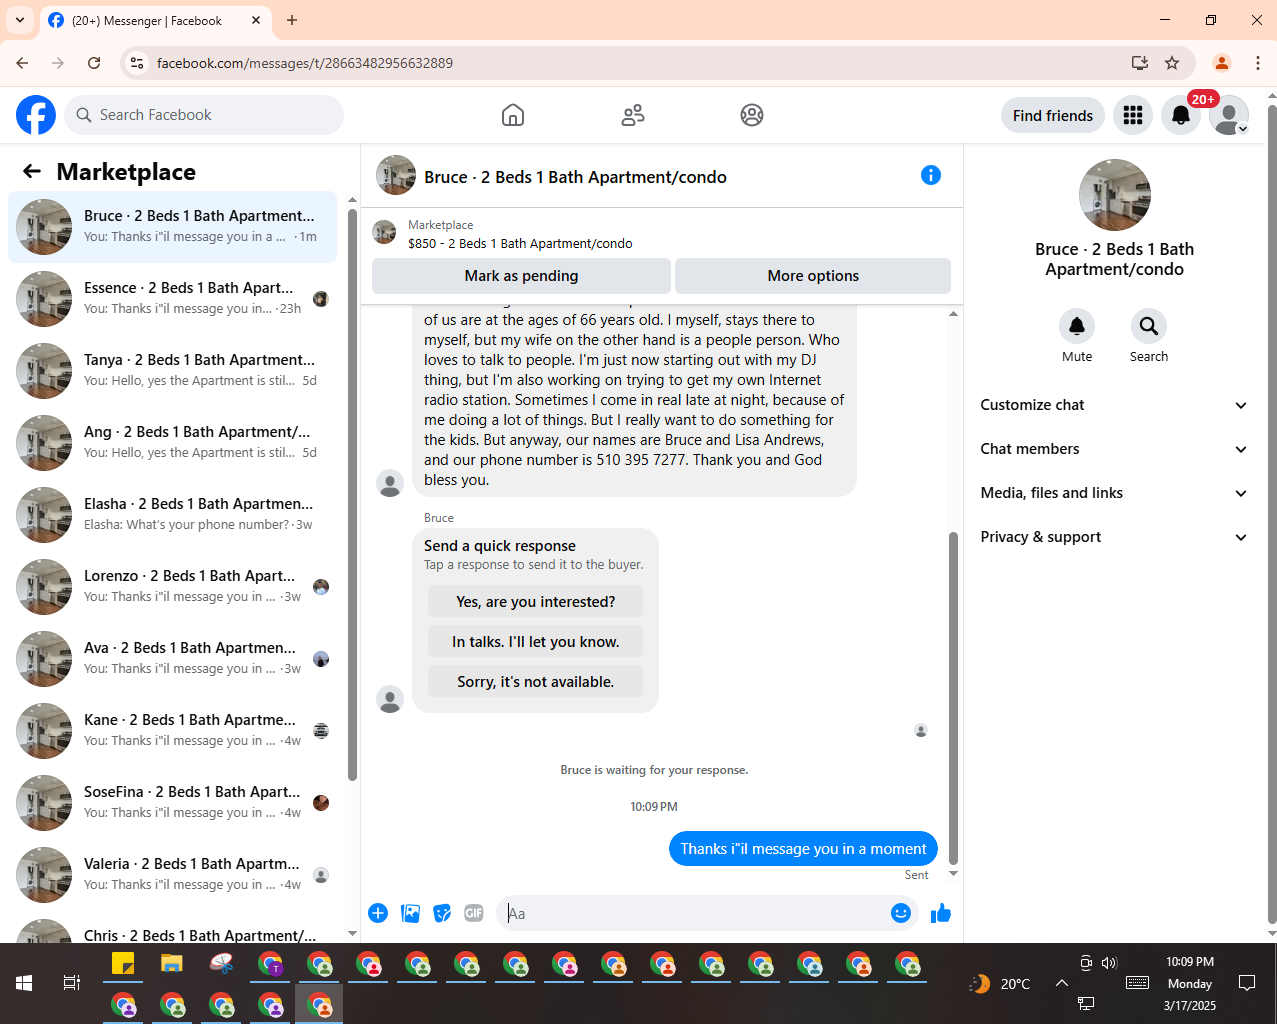Click Mark as pending button
Viewport: 1277px width, 1024px height.
point(521,276)
